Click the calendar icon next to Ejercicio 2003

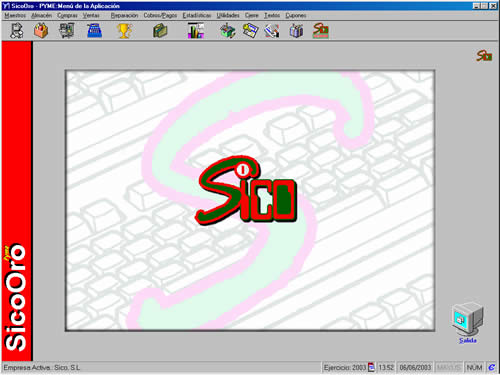click(x=371, y=367)
